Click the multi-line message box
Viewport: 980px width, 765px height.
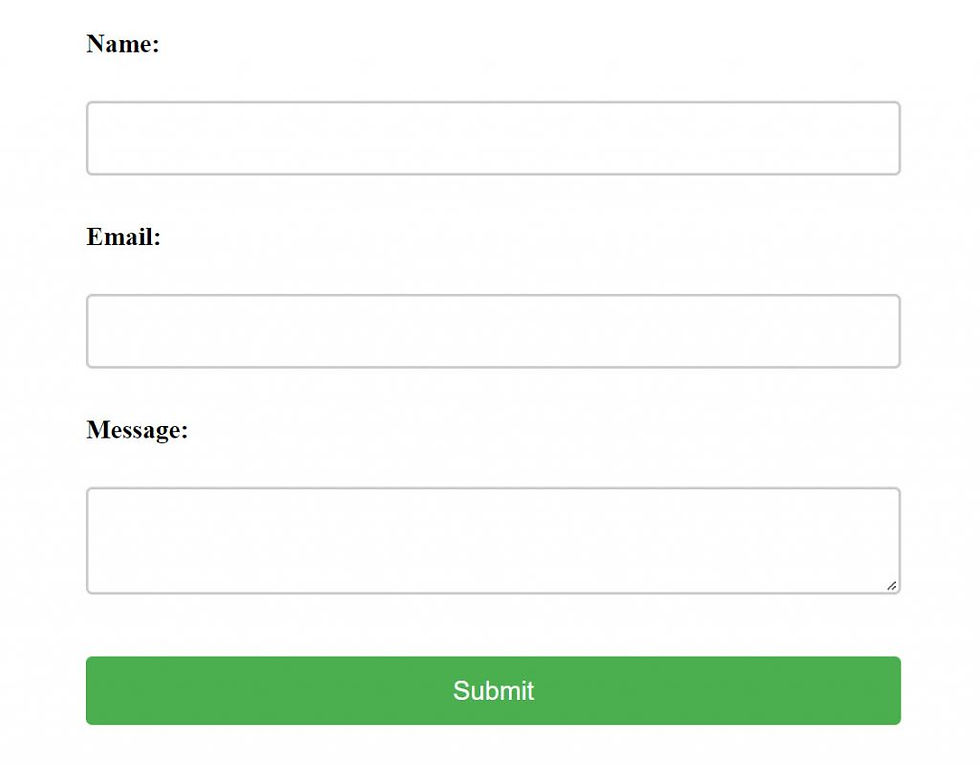(x=493, y=540)
